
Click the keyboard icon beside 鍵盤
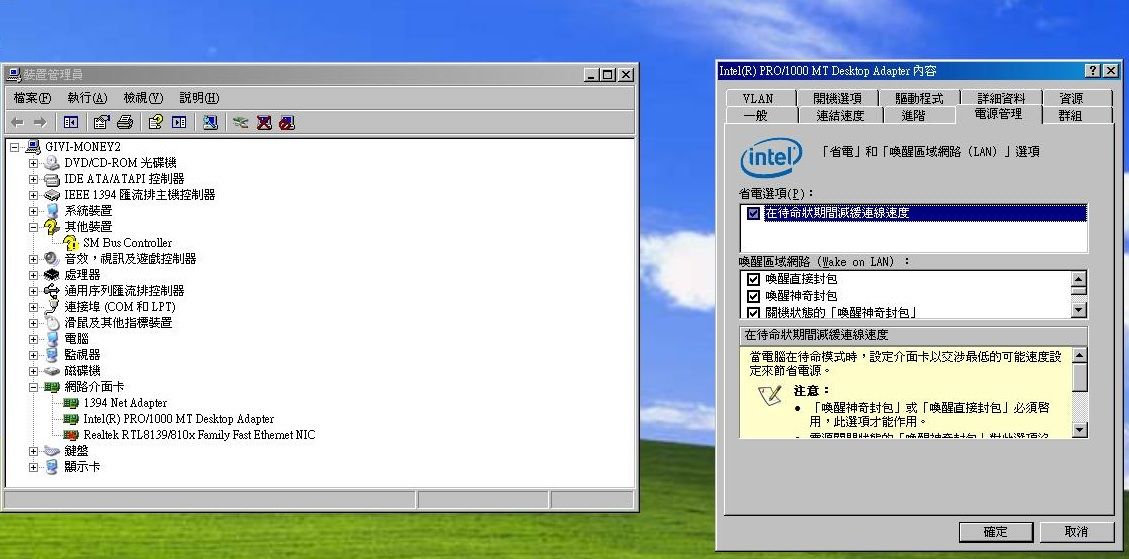(52, 450)
